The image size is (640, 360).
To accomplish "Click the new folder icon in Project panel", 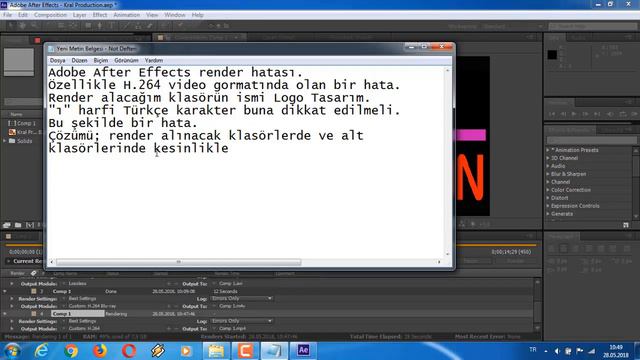I will [x=18, y=225].
